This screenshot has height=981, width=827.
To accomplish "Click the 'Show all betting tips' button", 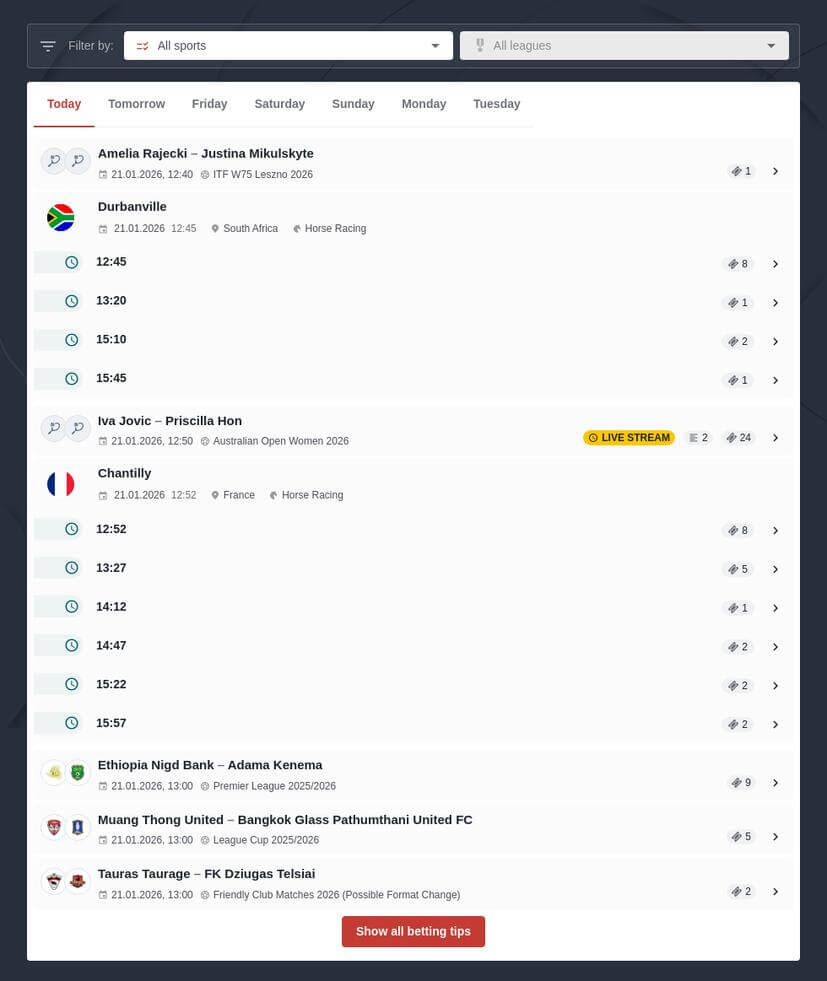I will tap(413, 931).
